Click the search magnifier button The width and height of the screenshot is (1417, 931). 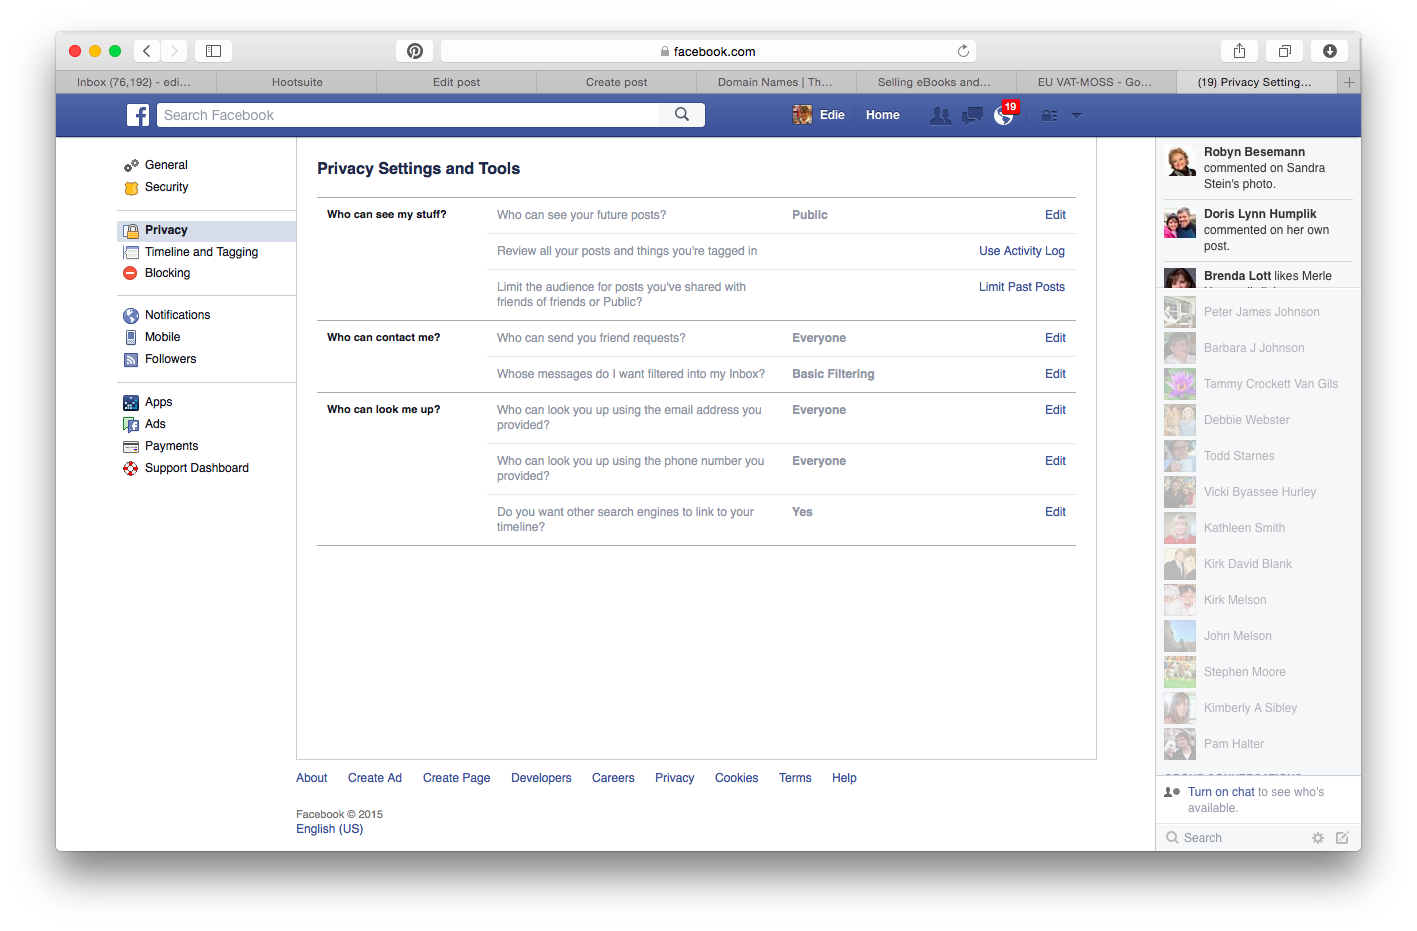click(682, 115)
